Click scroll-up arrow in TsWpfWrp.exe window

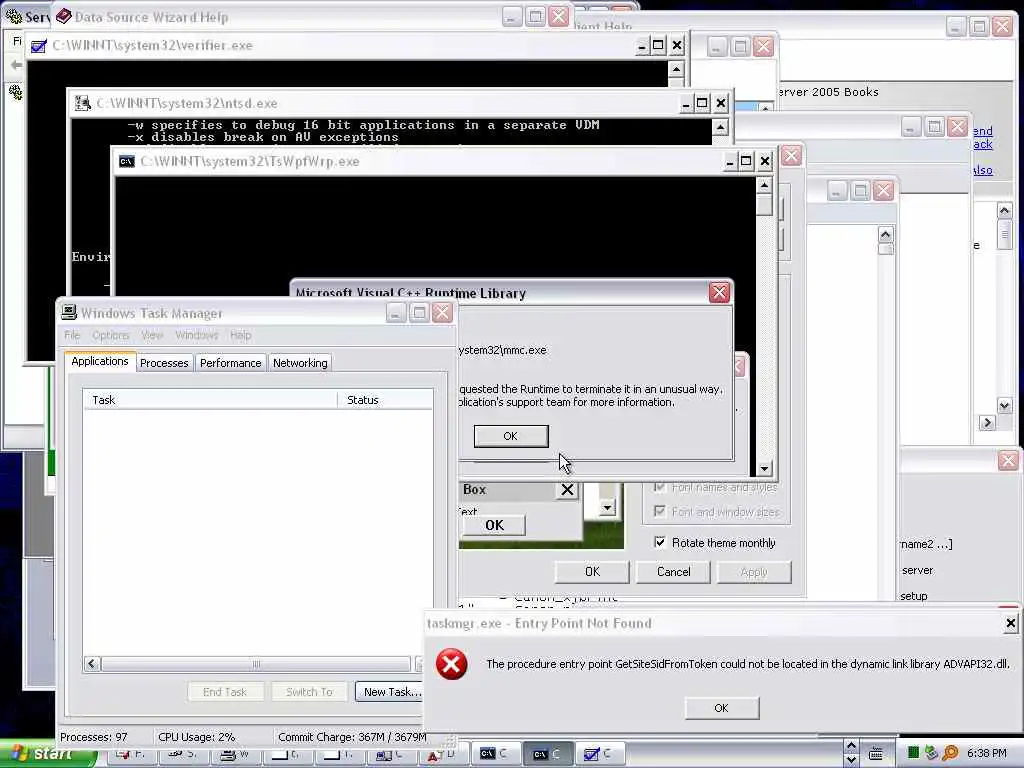coord(764,185)
